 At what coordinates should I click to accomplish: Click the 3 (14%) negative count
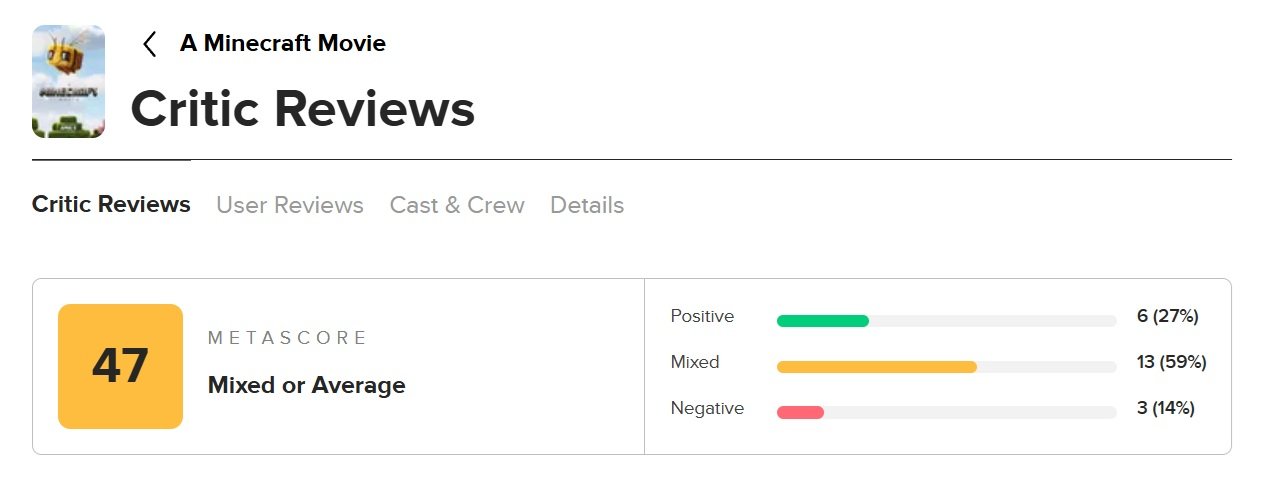pos(1166,408)
